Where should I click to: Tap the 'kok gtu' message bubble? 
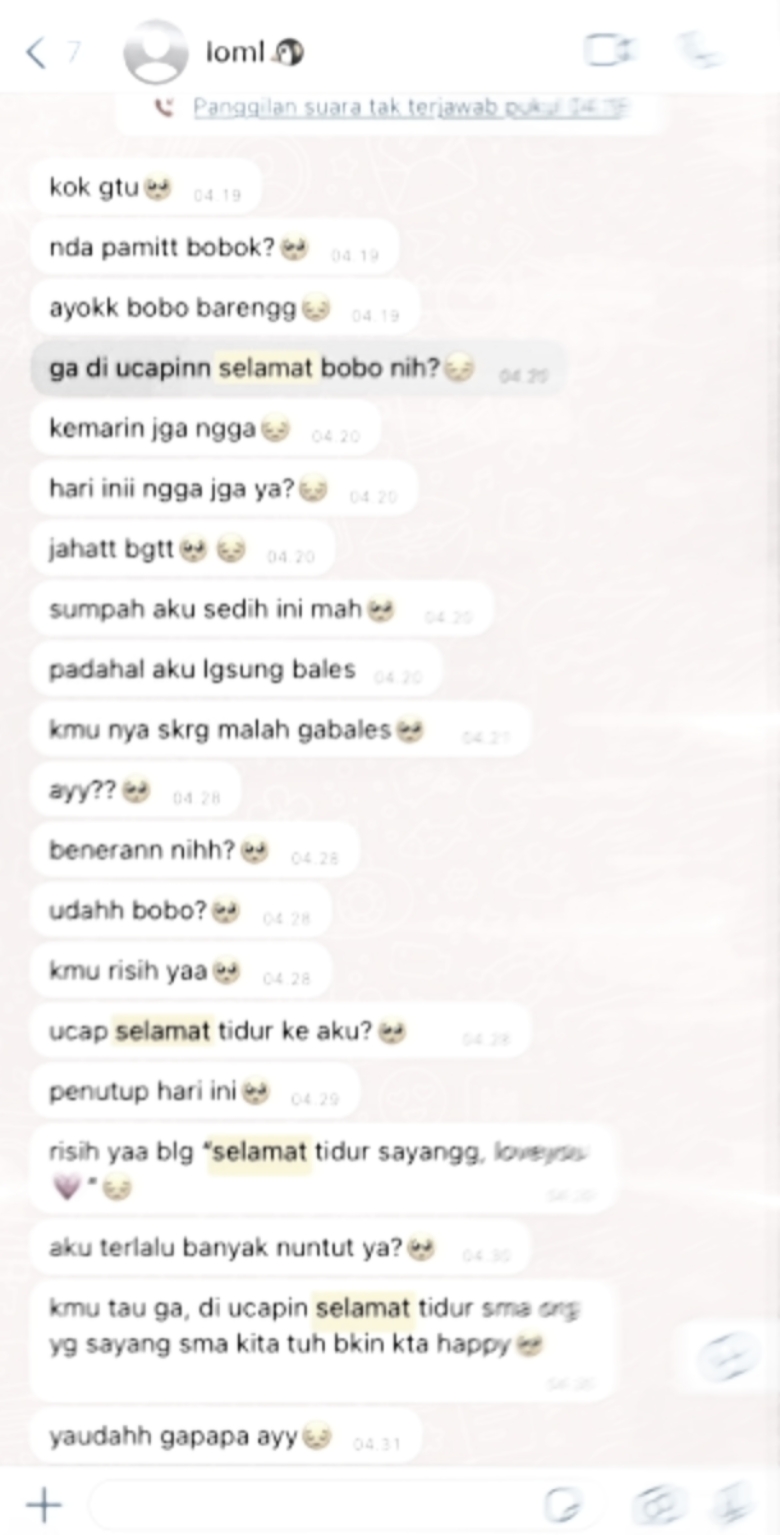coord(146,188)
